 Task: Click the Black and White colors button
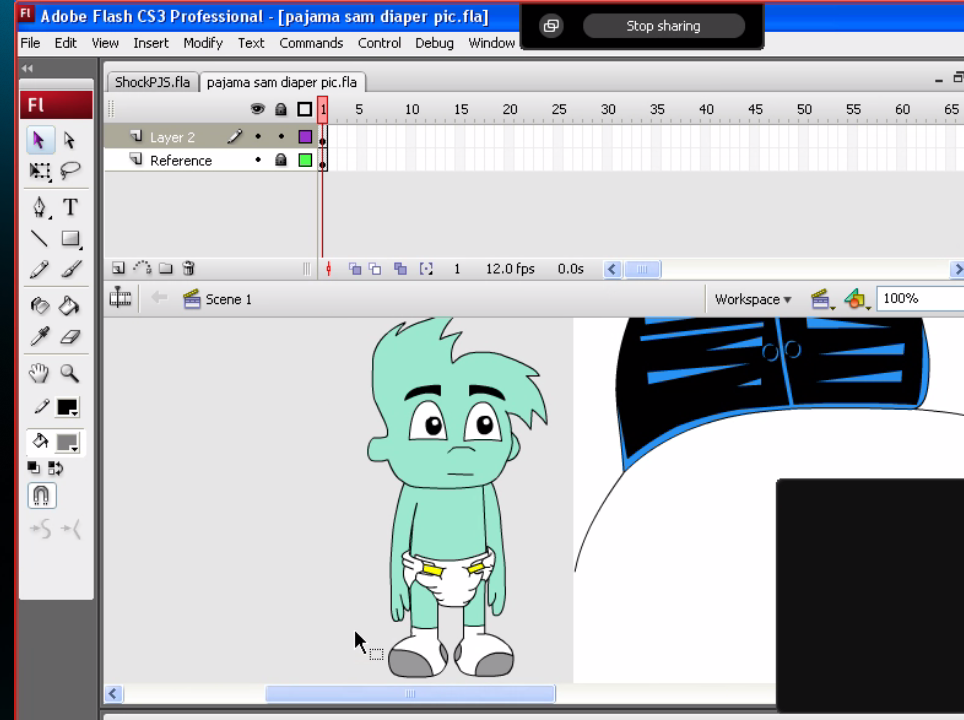pos(34,469)
